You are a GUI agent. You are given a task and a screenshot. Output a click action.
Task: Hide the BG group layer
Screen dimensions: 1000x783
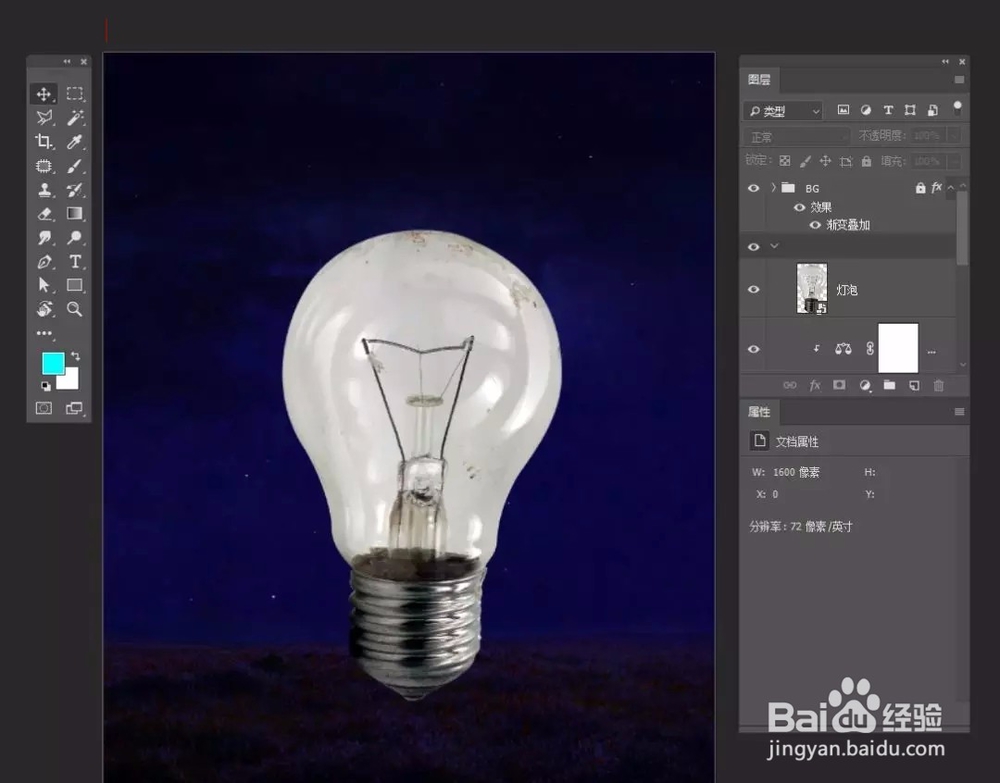pyautogui.click(x=753, y=188)
